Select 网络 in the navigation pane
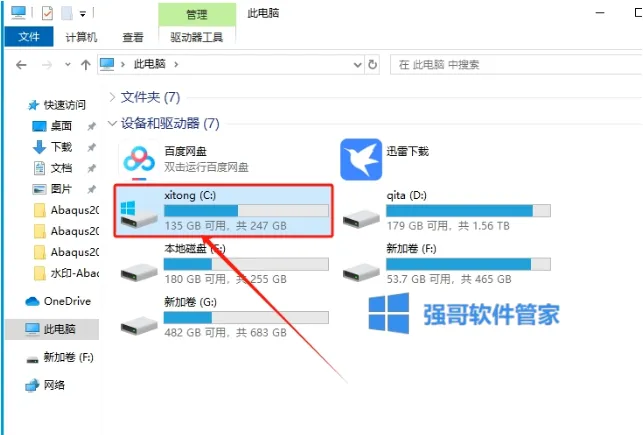Viewport: 643px width, 435px height. [45, 385]
